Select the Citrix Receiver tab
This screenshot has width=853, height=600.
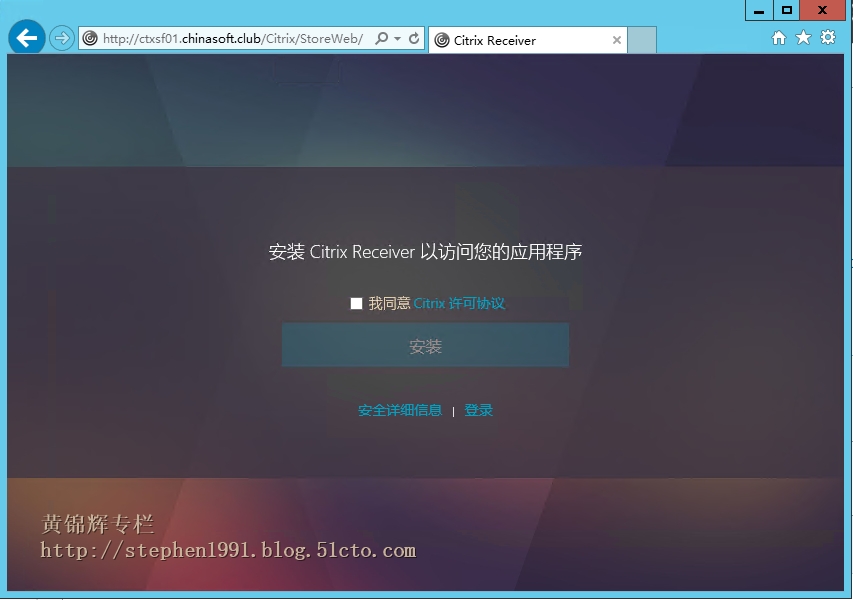[x=528, y=40]
